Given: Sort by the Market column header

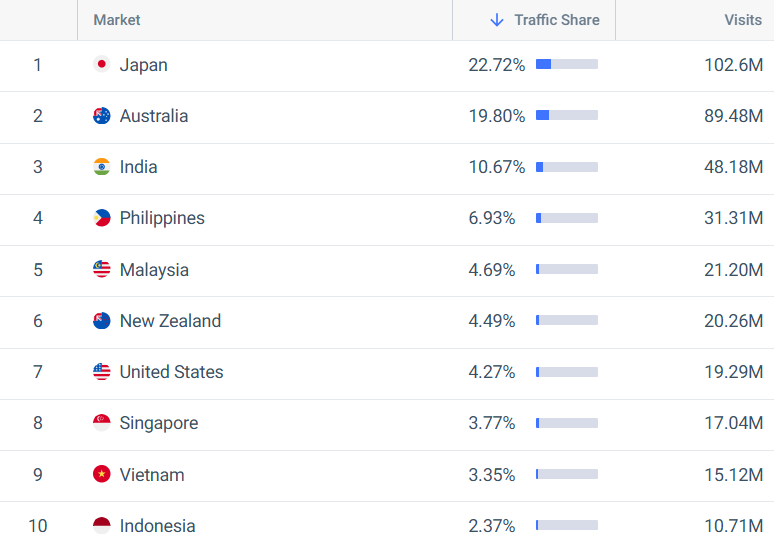Looking at the screenshot, I should pos(117,20).
